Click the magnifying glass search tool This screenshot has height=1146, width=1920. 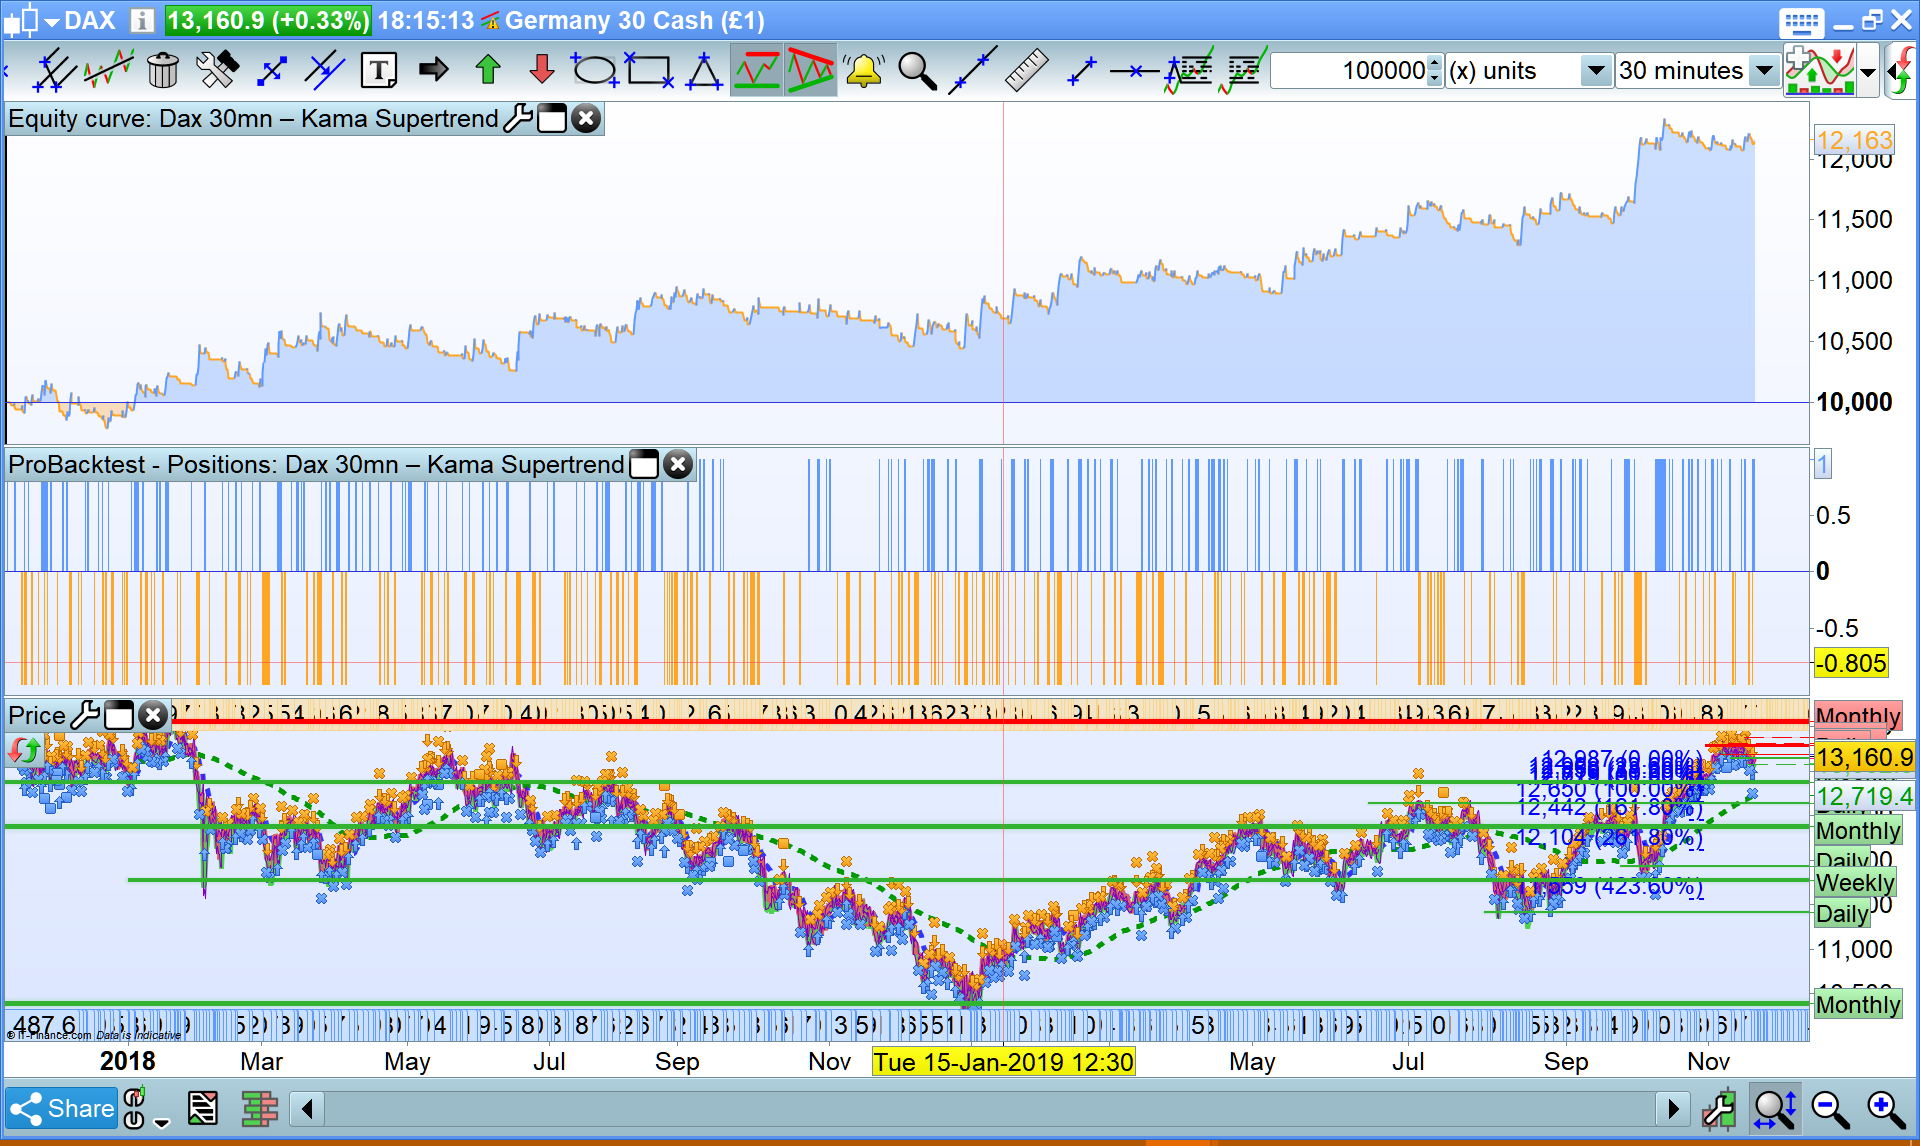(916, 70)
